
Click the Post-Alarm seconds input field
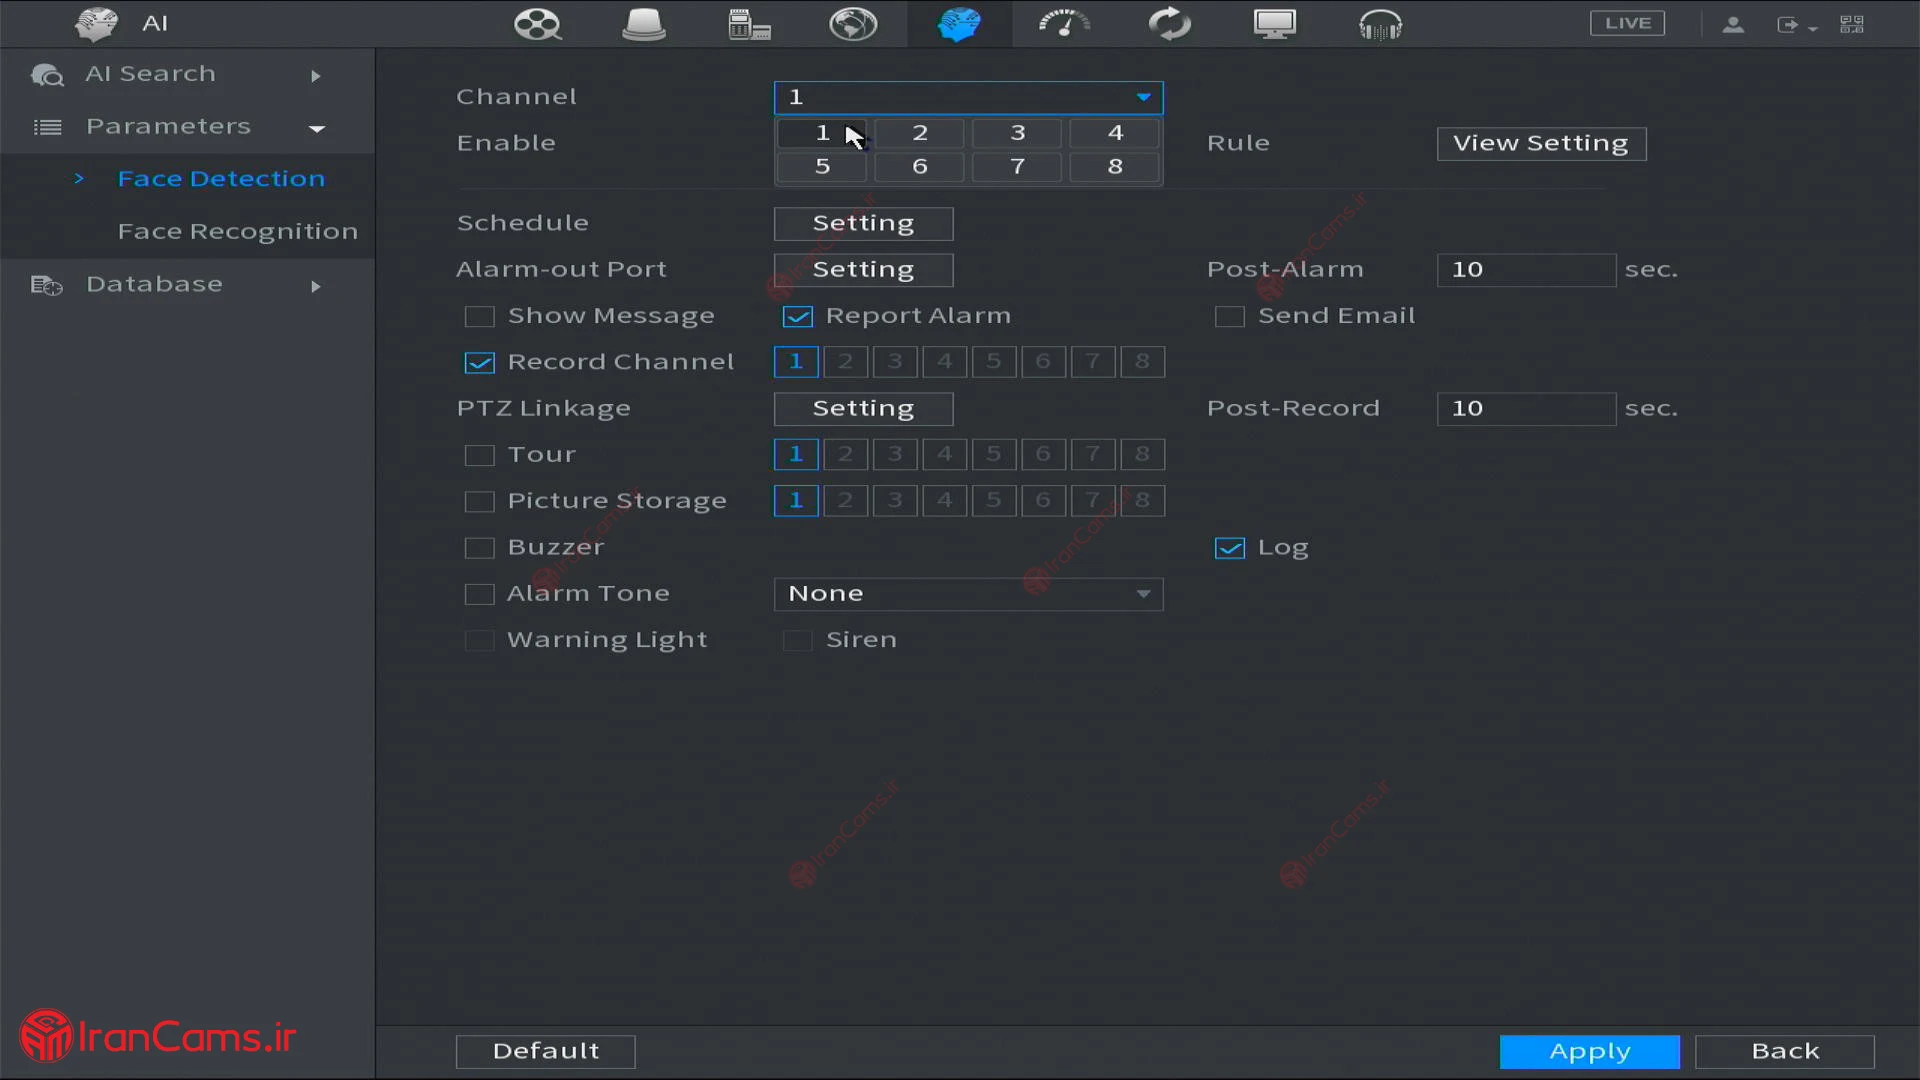pyautogui.click(x=1525, y=270)
